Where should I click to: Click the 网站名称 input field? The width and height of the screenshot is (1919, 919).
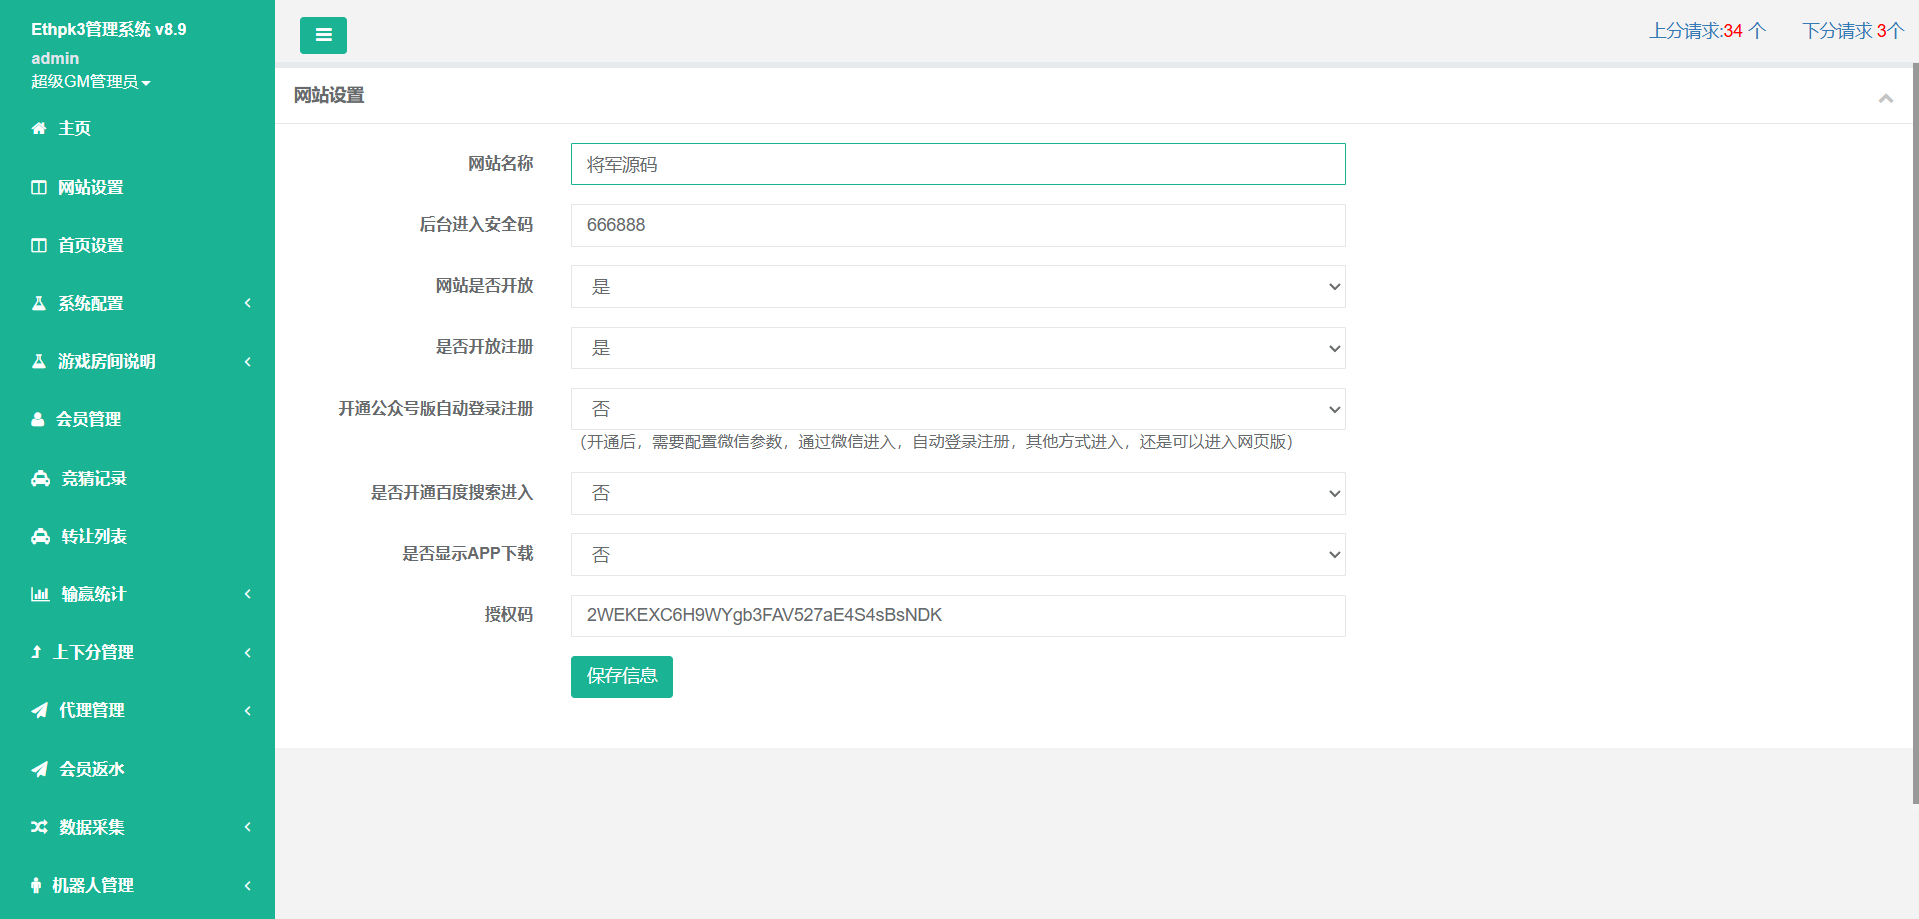tap(957, 164)
